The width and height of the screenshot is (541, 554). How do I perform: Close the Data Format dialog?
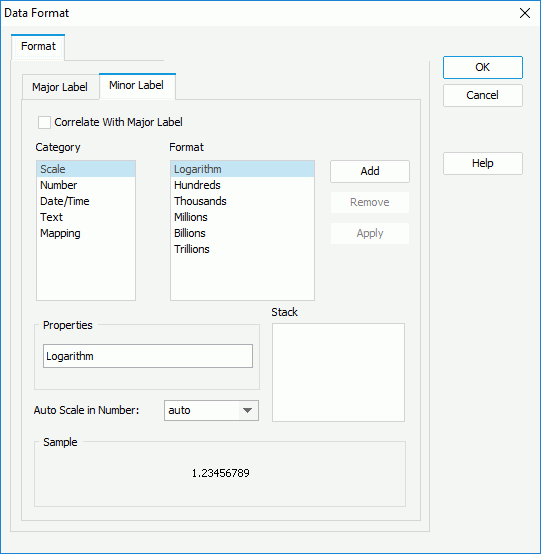point(525,13)
